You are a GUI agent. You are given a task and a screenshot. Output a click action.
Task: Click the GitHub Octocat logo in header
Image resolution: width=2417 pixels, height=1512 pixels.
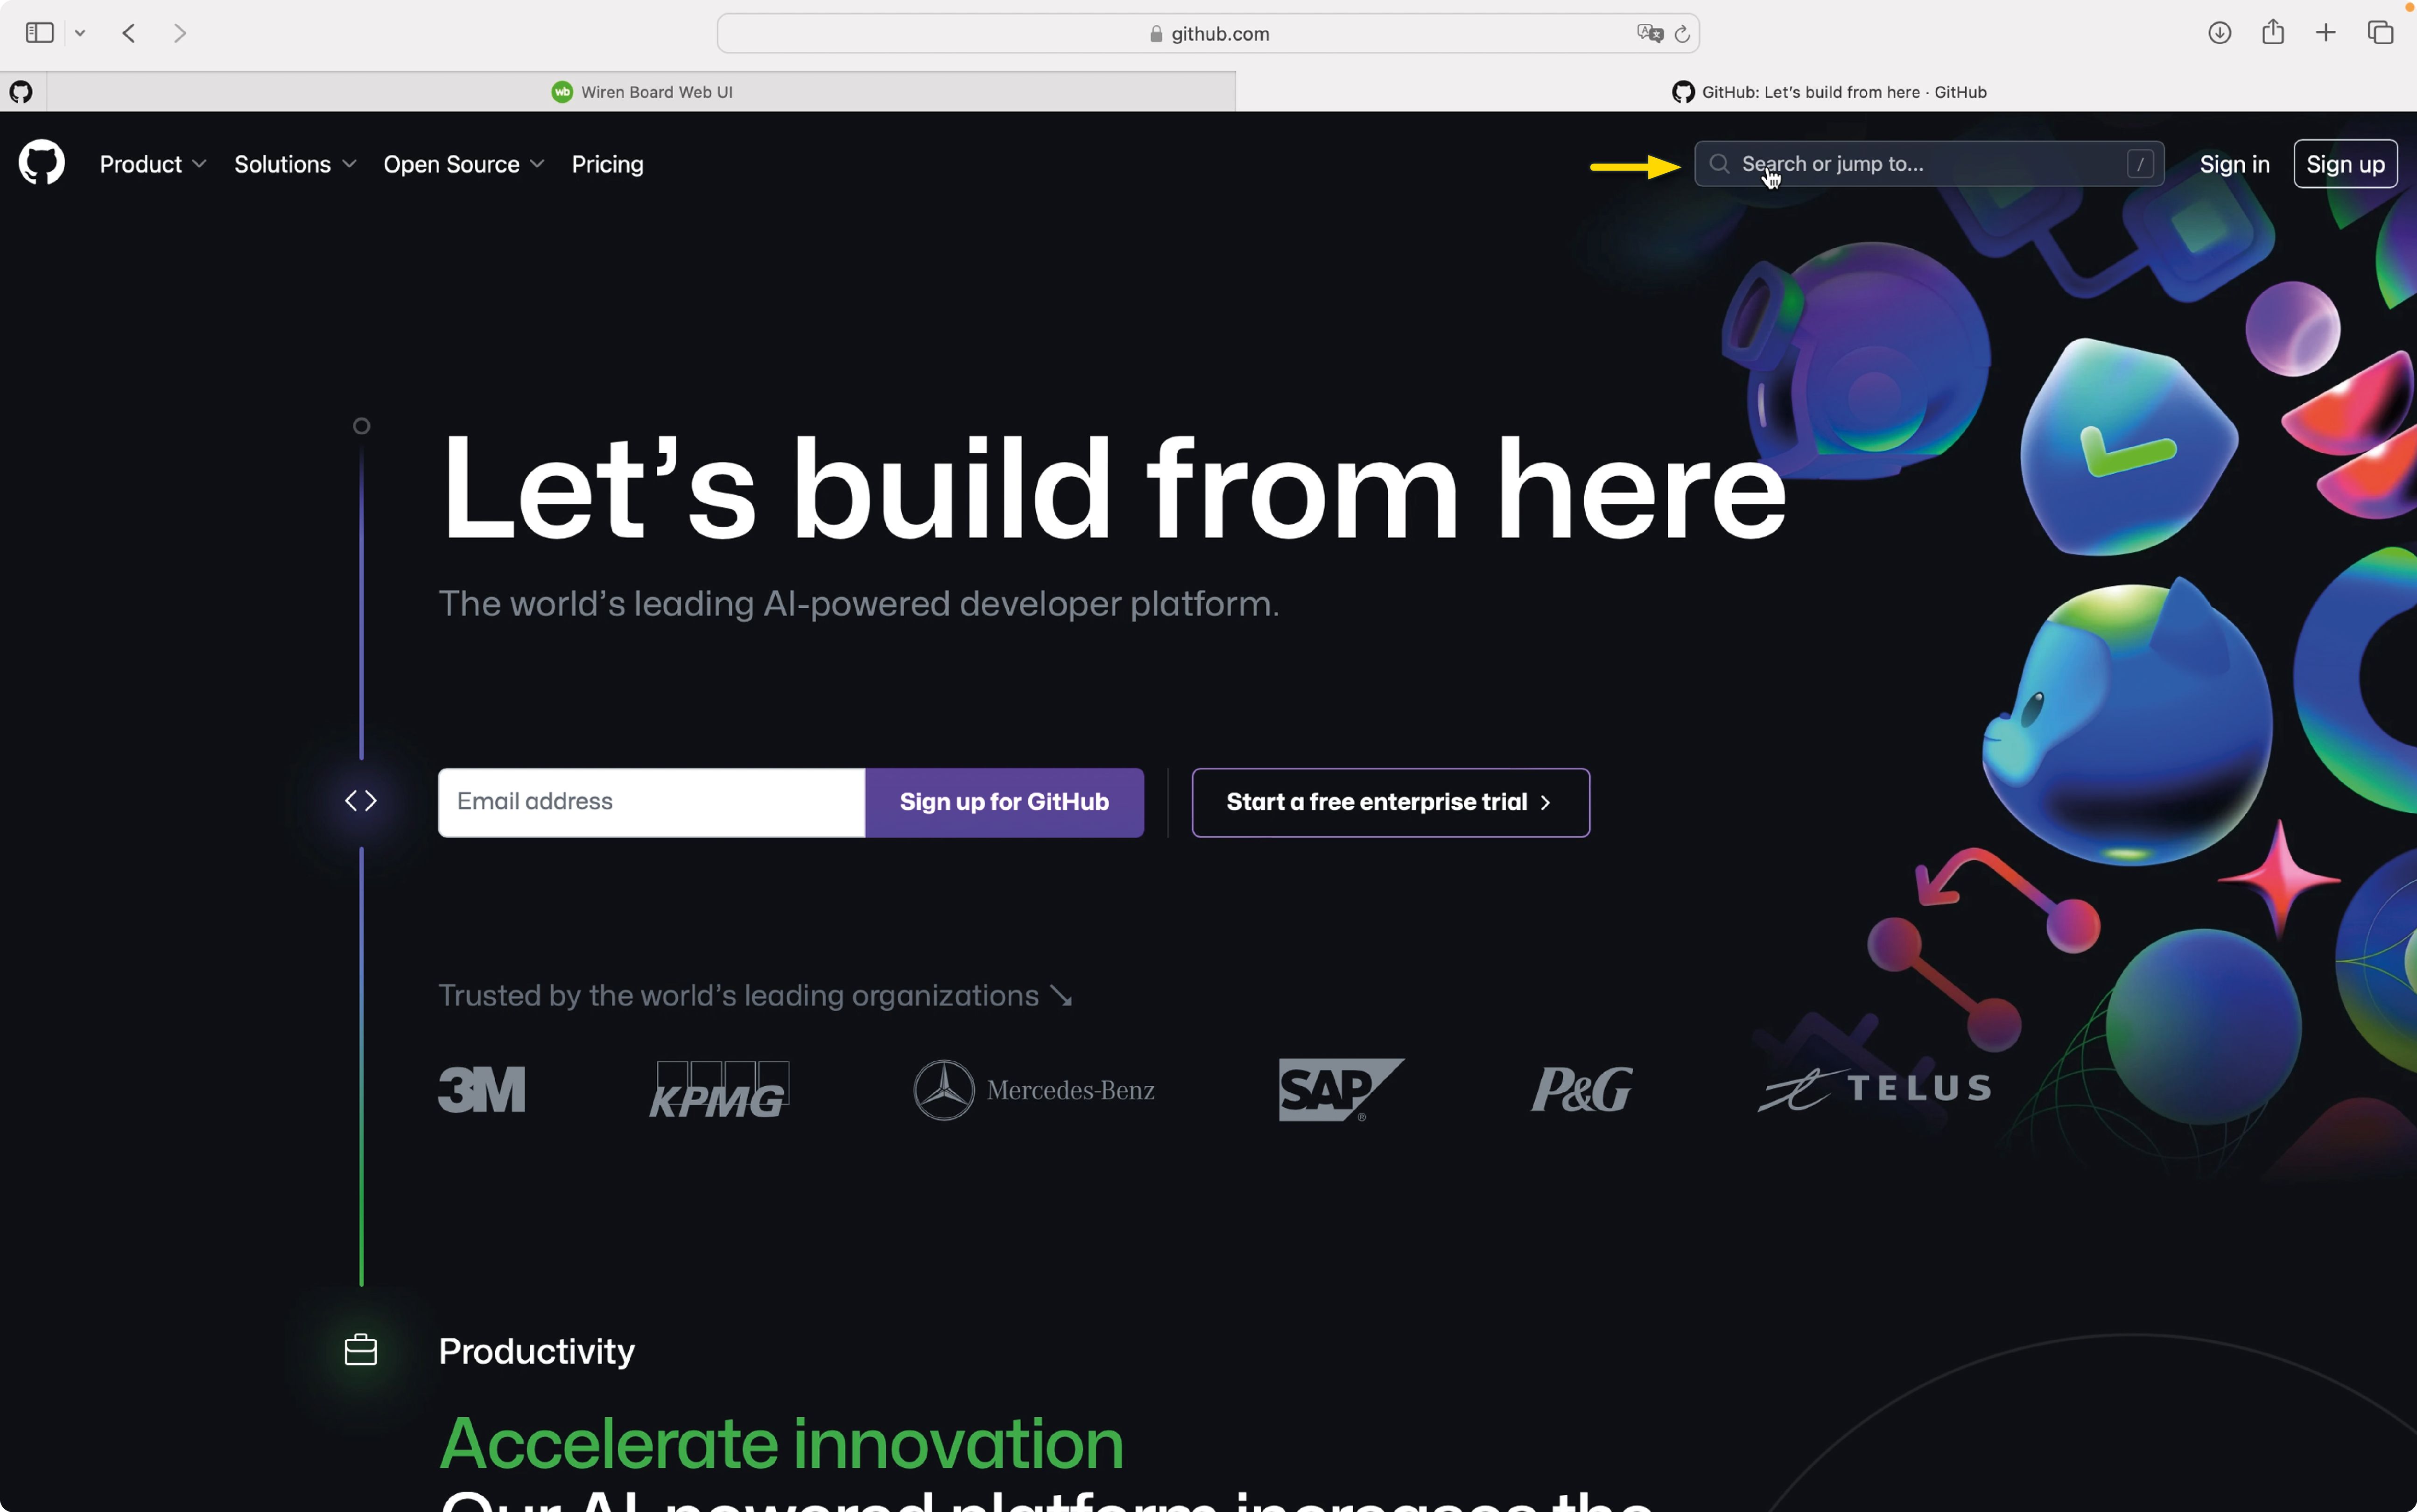coord(41,163)
